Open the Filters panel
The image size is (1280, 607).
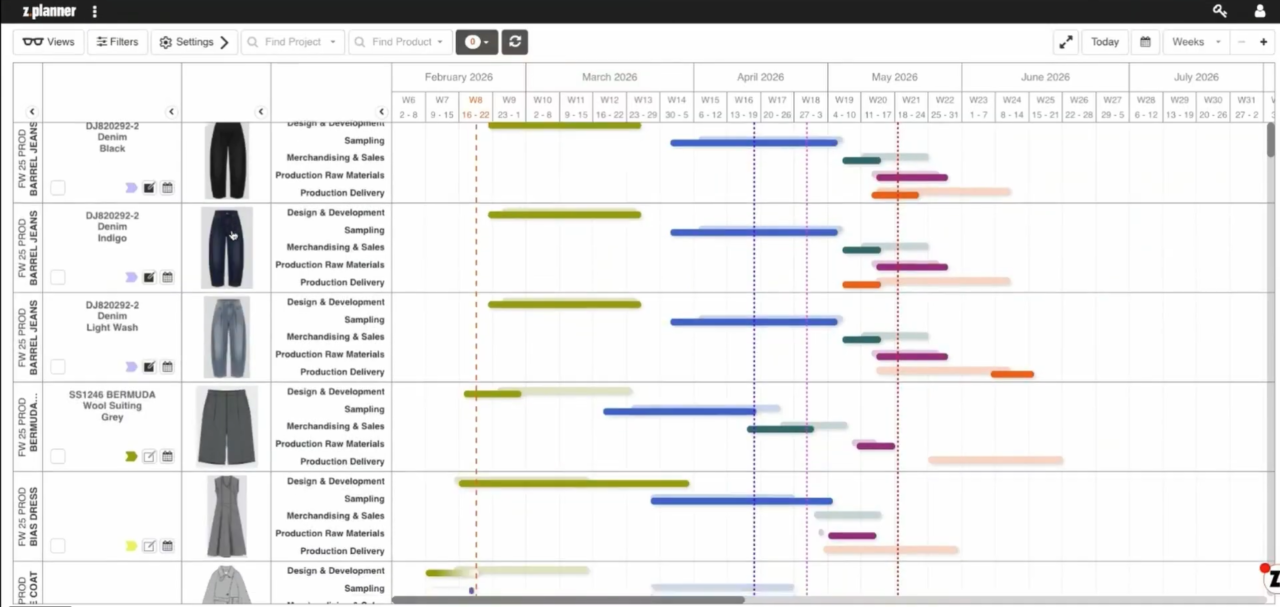tap(117, 42)
